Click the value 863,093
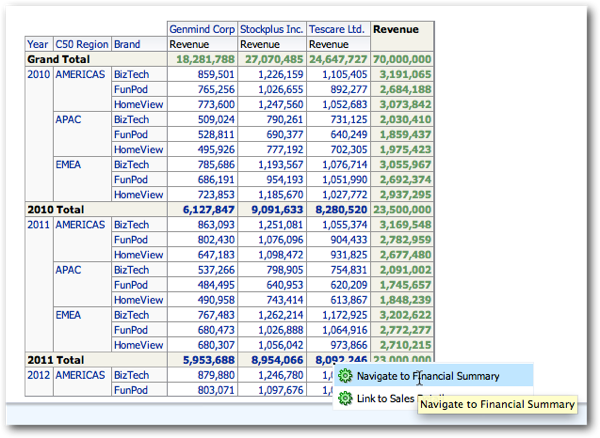600x438 pixels. [216, 225]
